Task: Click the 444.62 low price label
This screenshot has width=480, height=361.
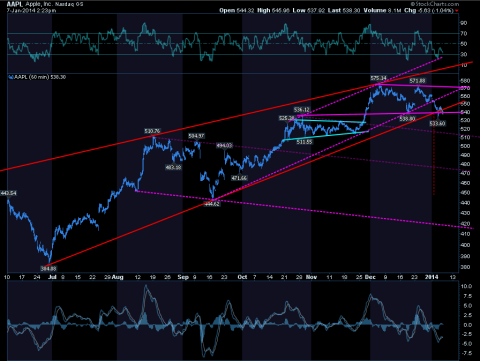Action: 212,204
